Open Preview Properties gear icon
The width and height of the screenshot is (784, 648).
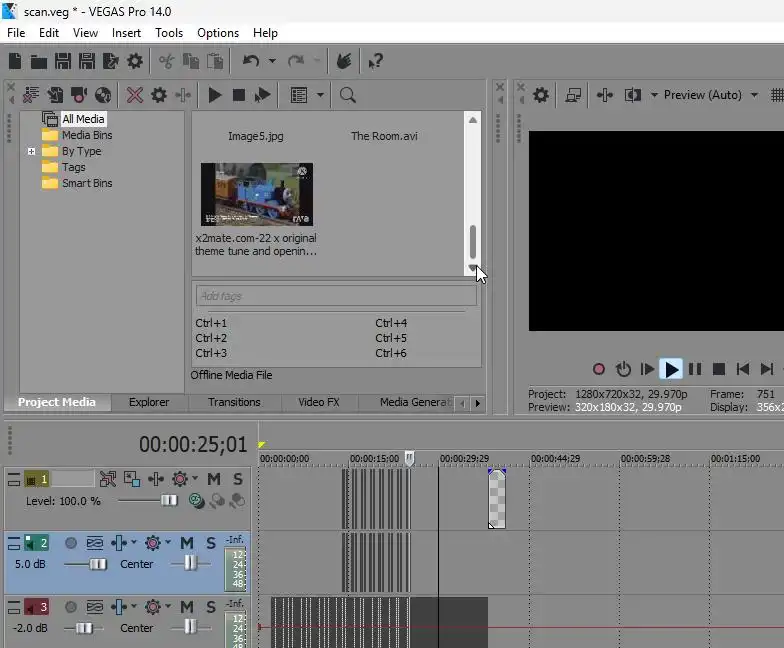(540, 95)
